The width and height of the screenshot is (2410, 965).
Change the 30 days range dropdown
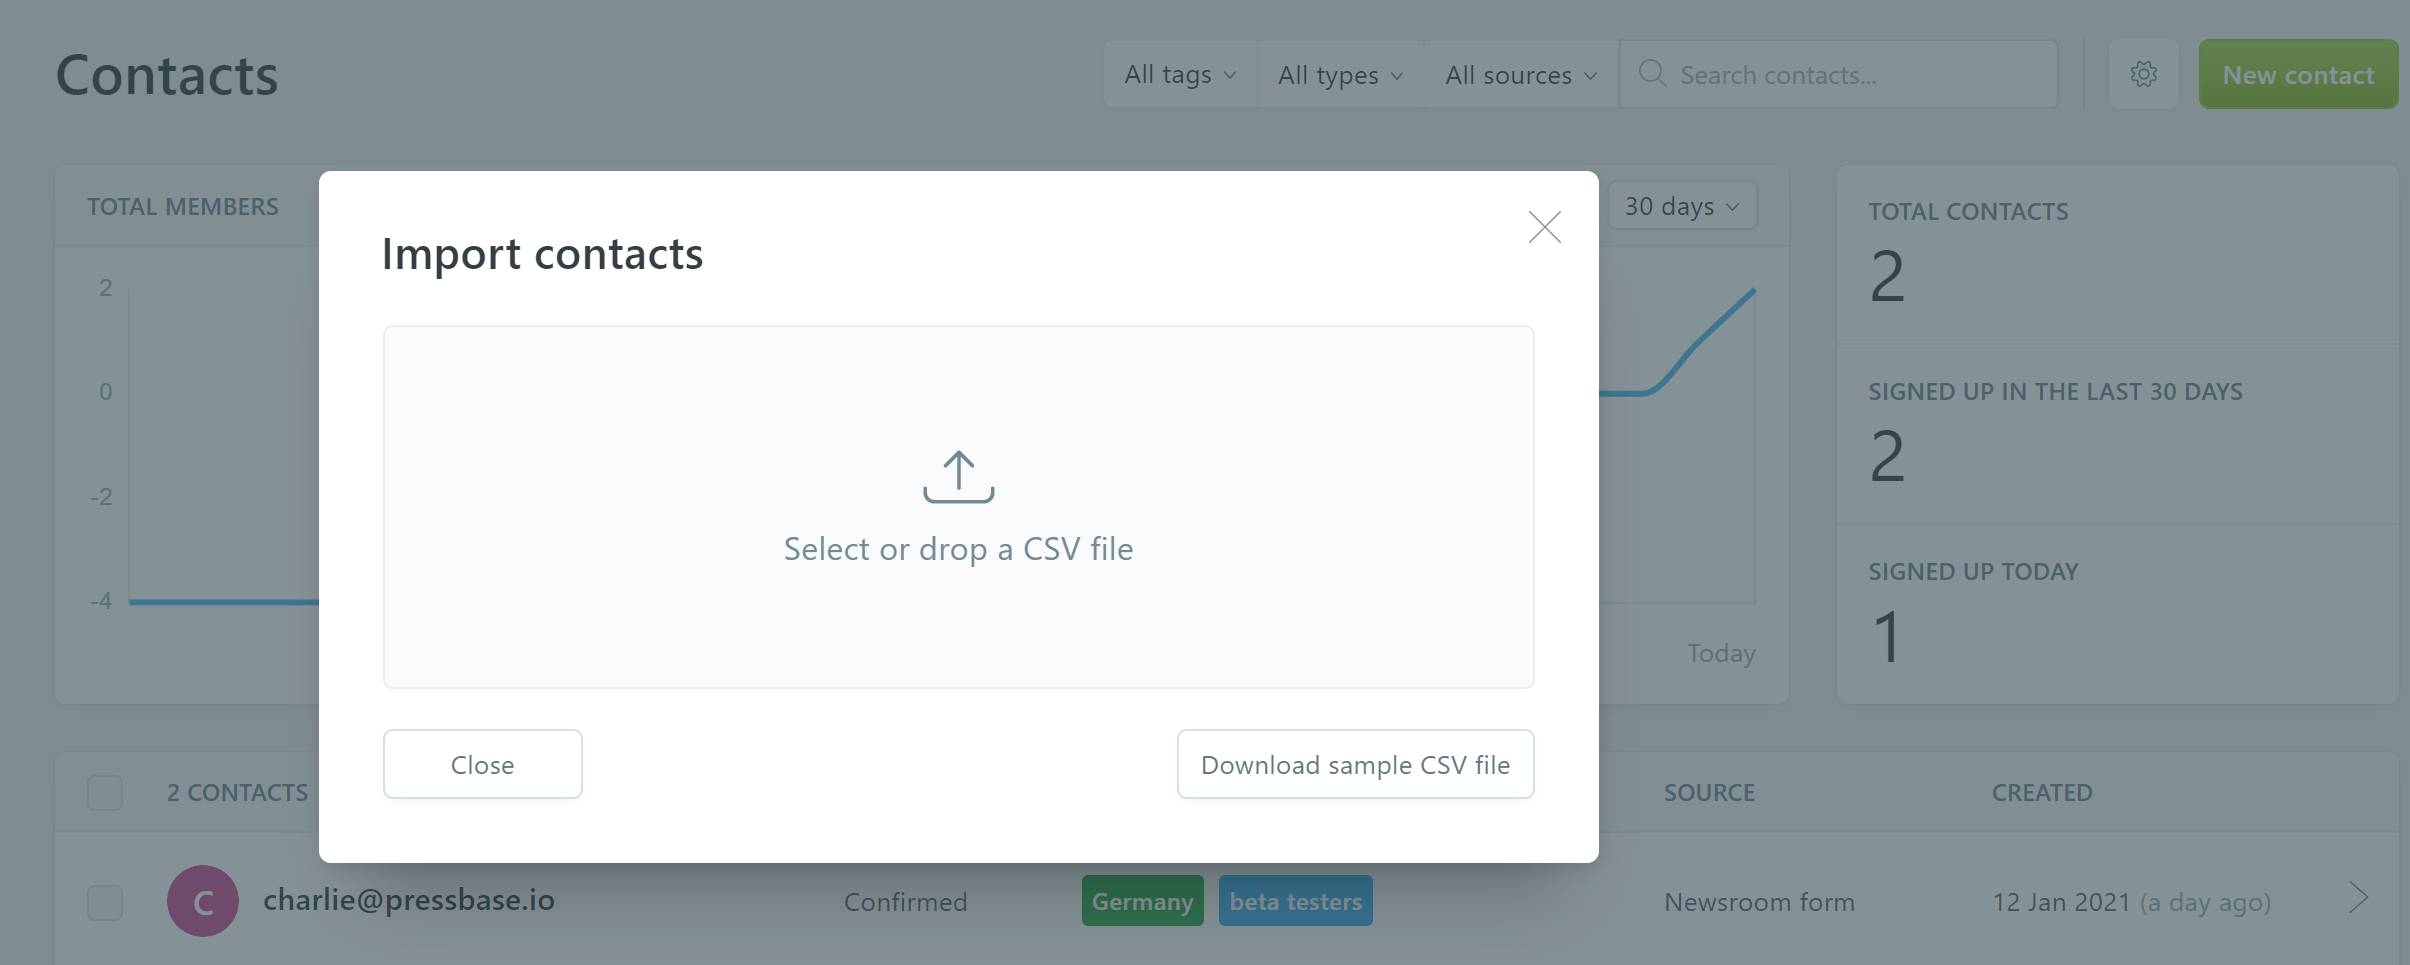click(1681, 206)
